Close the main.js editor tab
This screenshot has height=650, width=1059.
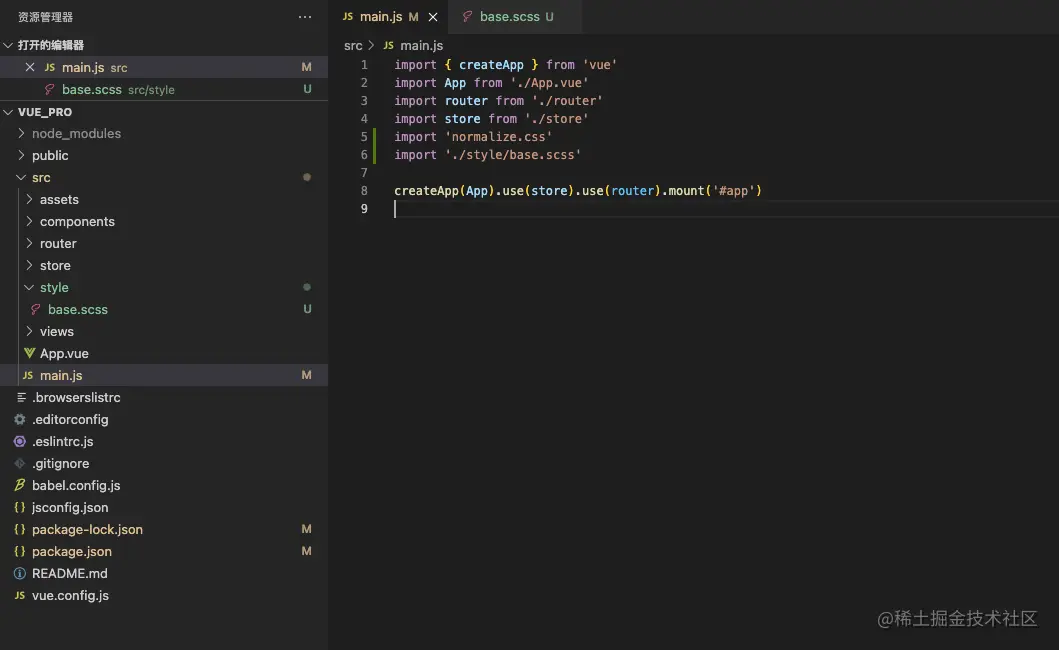click(433, 17)
